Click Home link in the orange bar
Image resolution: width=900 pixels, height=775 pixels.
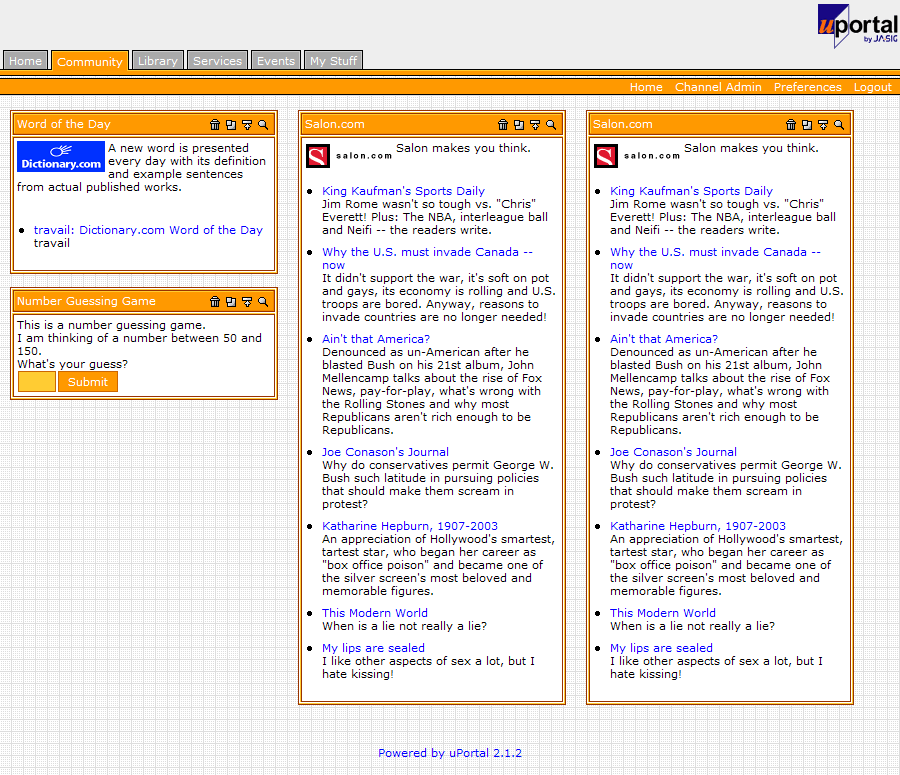pos(646,87)
